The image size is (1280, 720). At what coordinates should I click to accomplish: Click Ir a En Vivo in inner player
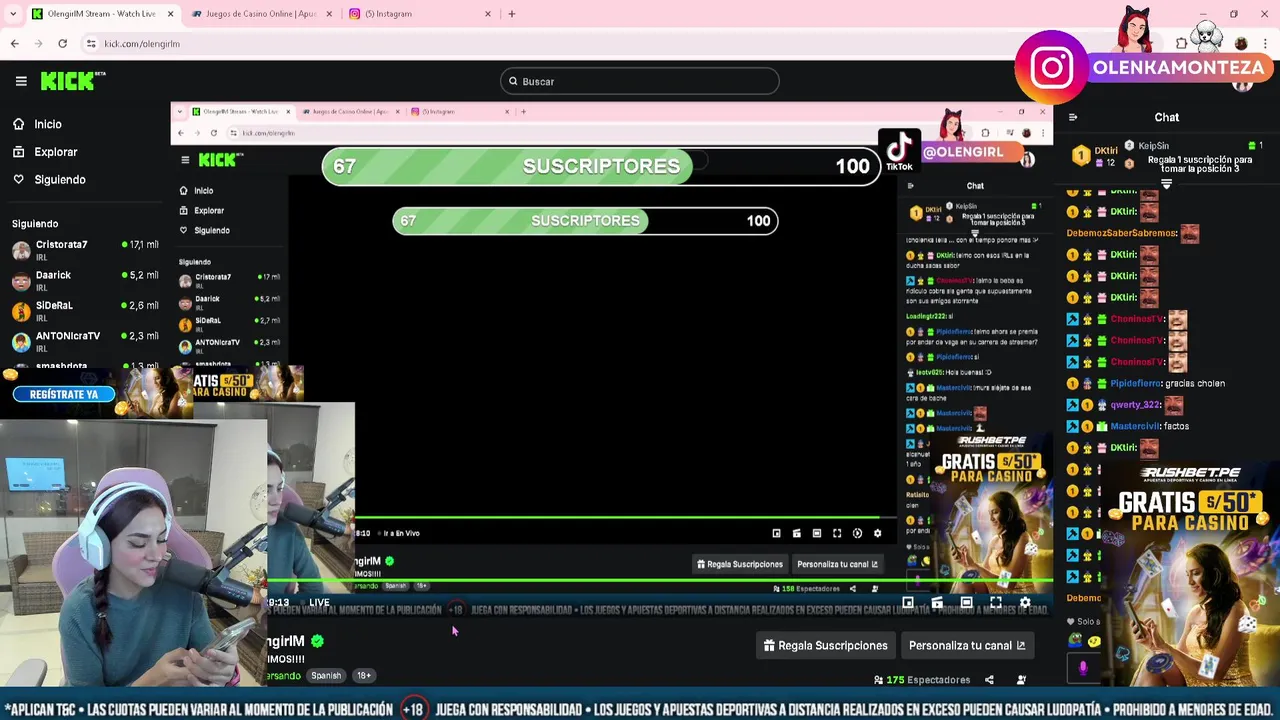click(x=401, y=533)
